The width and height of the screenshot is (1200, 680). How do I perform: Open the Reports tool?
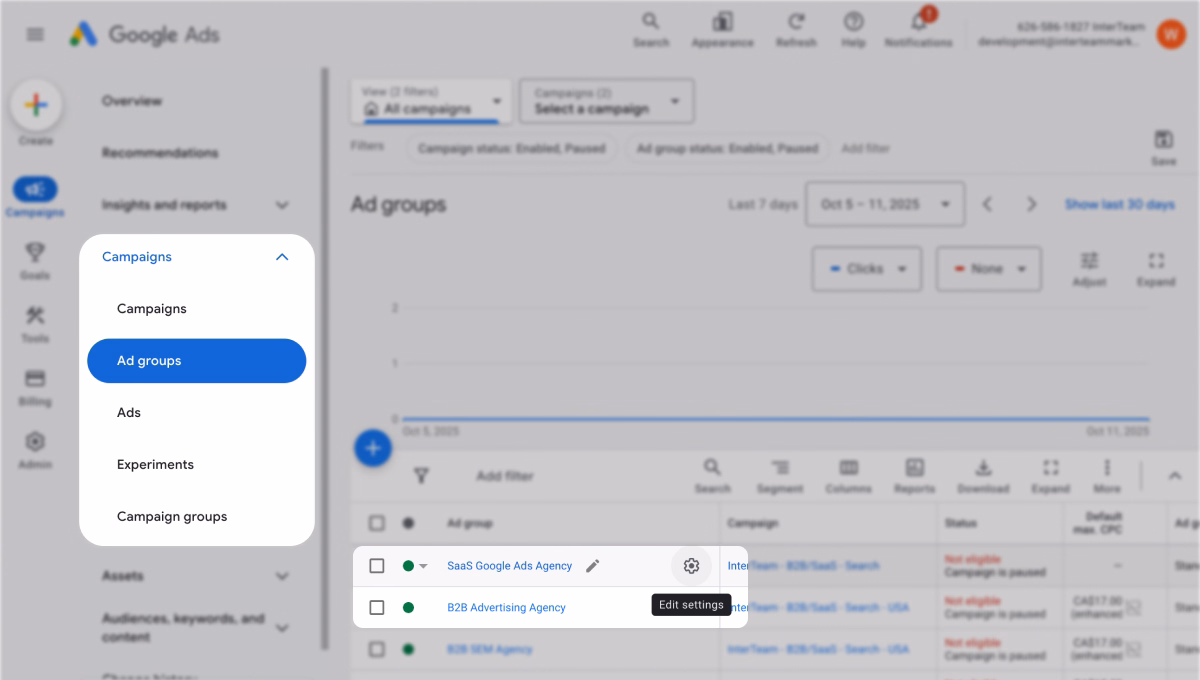coord(914,475)
